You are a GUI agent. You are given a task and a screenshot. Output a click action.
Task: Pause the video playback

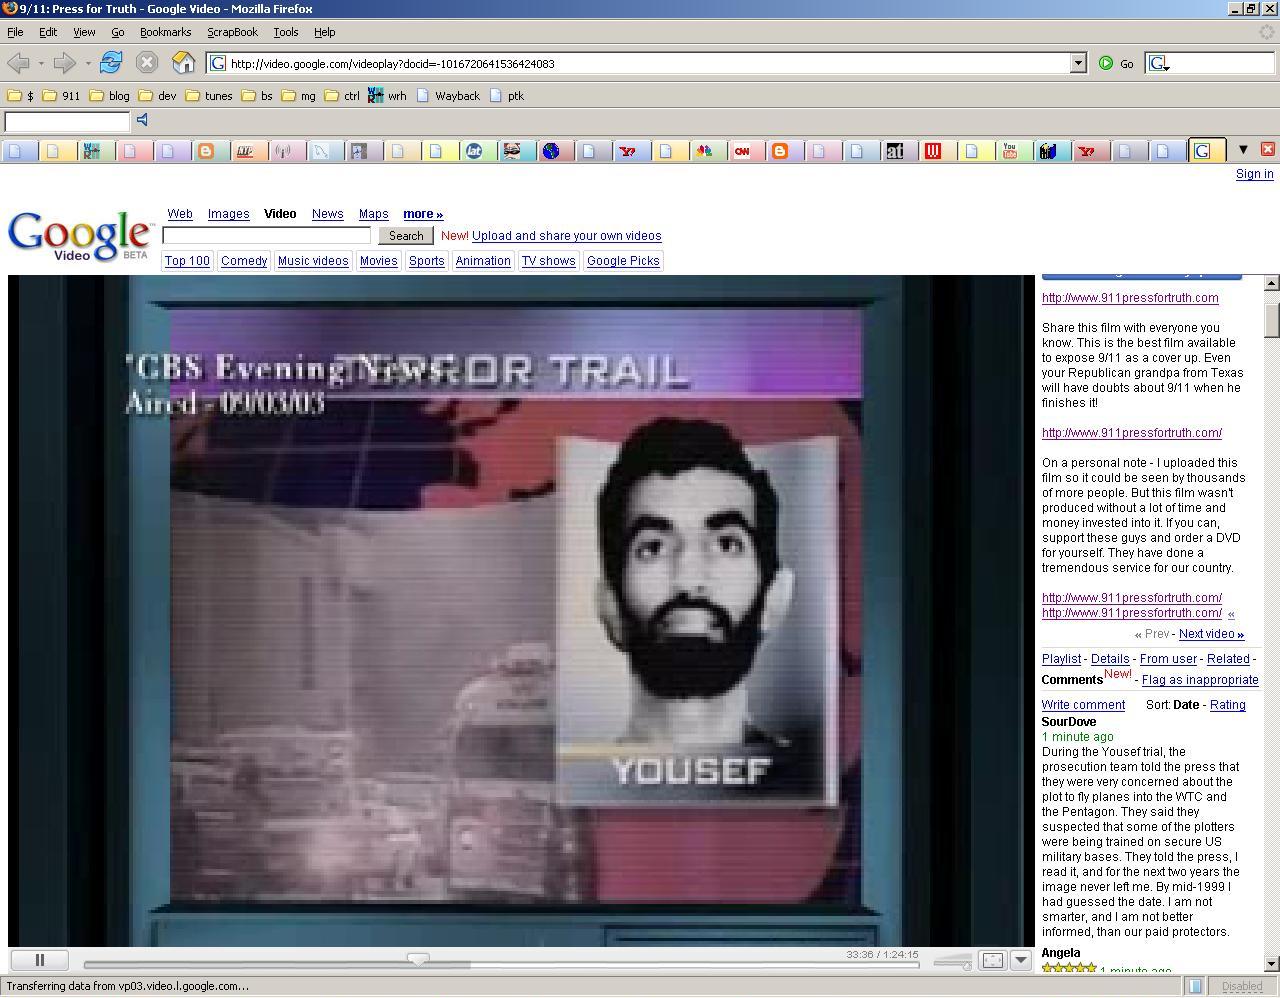coord(40,960)
